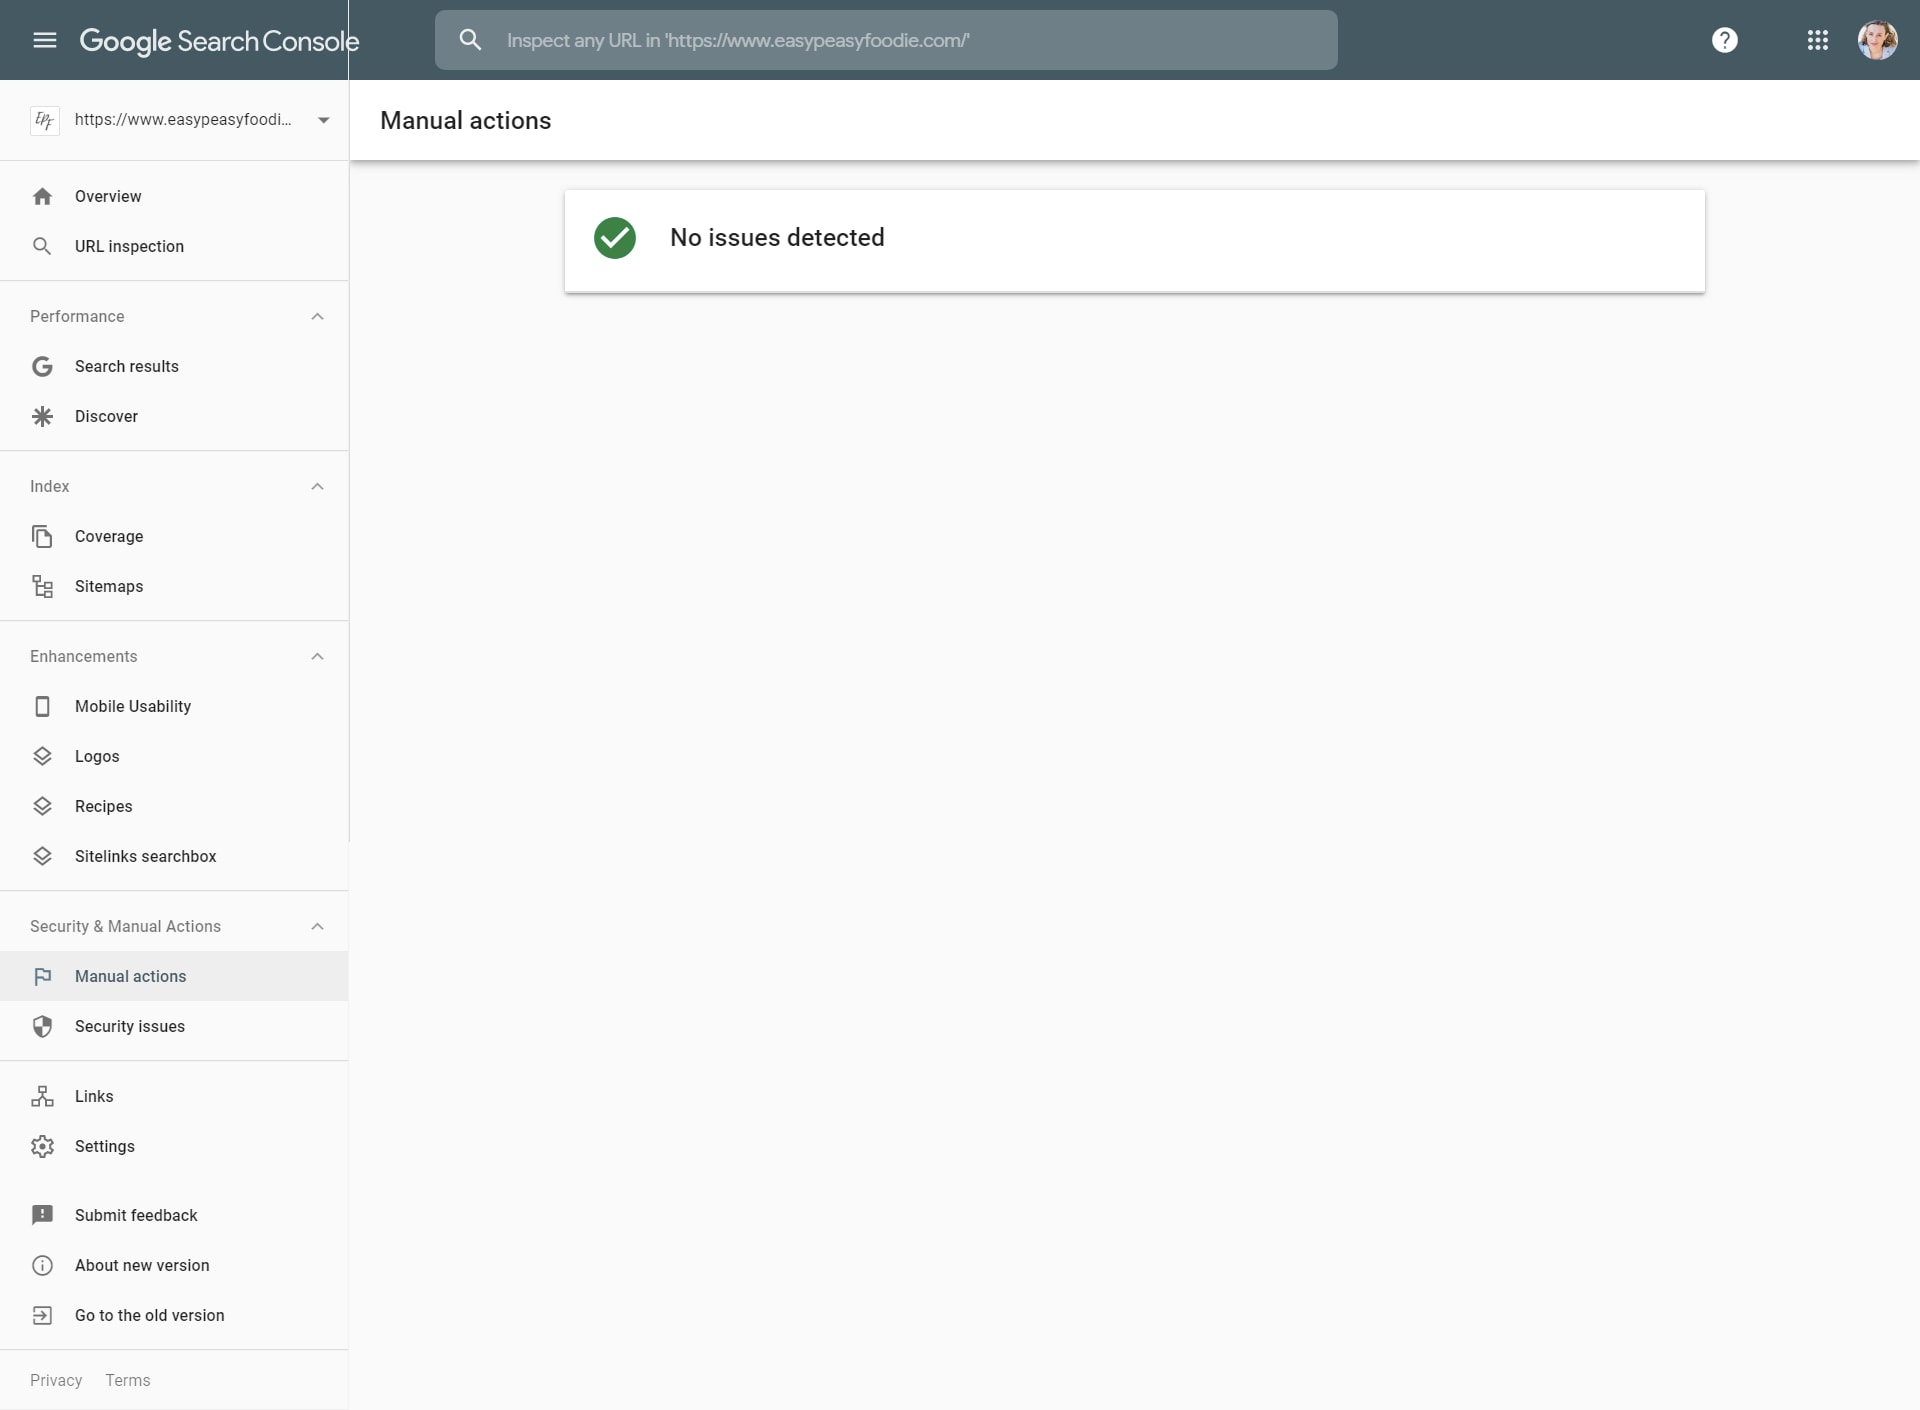Open Google apps grid icon

1817,40
